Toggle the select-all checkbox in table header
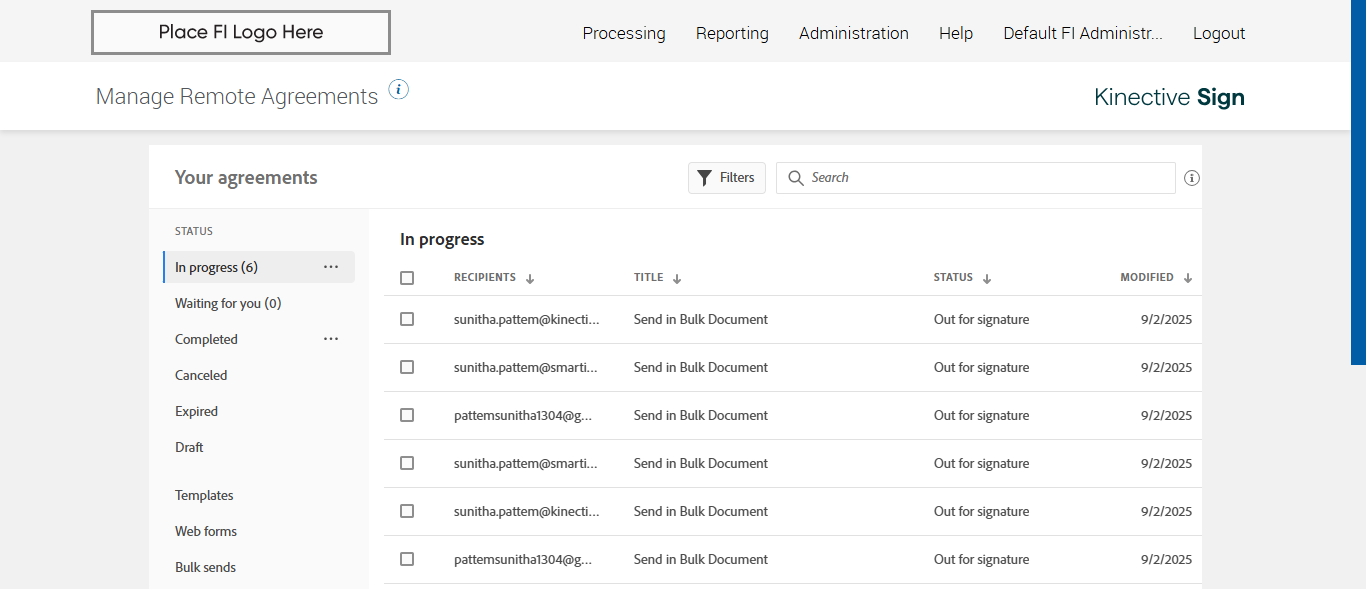 point(407,278)
